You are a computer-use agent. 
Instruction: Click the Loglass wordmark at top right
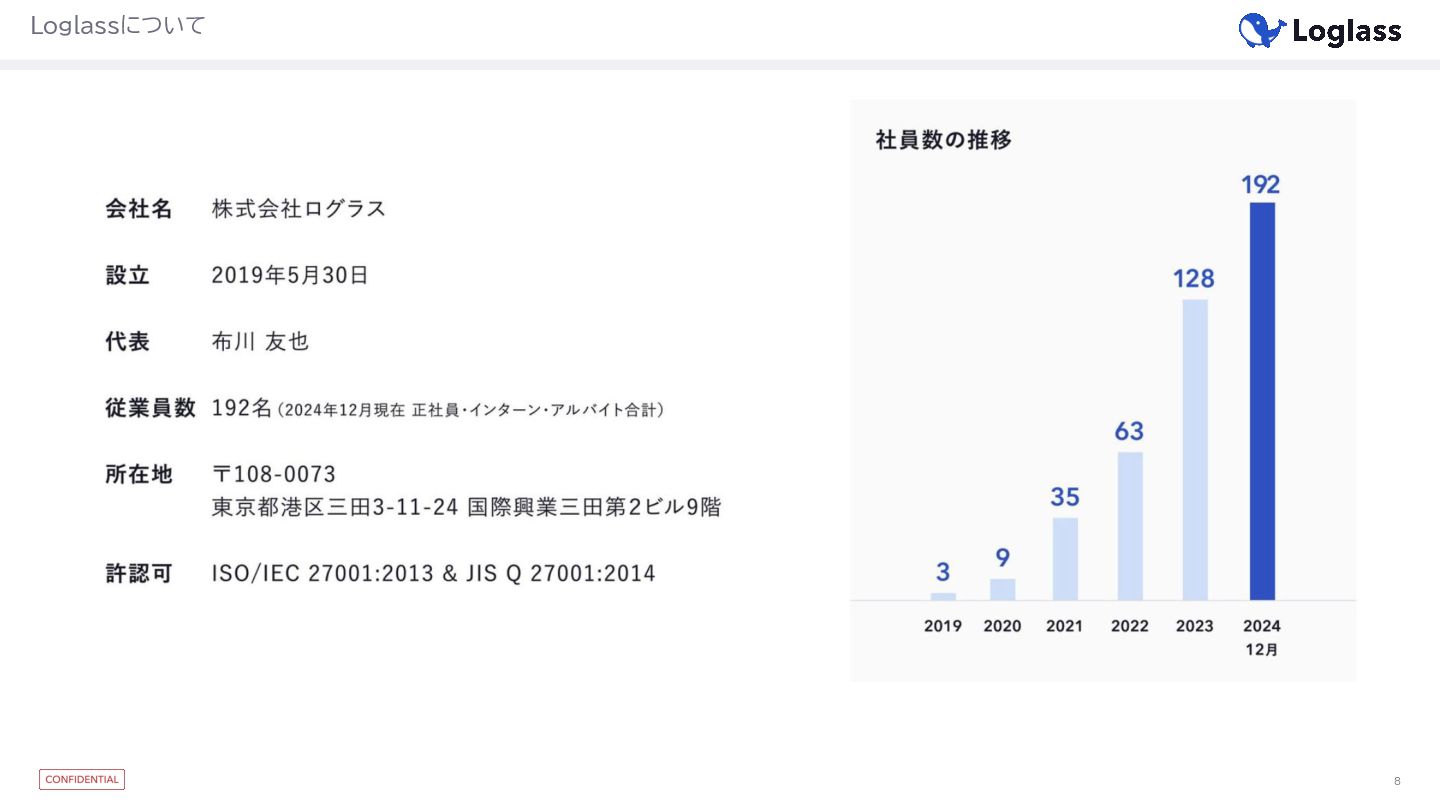1346,32
